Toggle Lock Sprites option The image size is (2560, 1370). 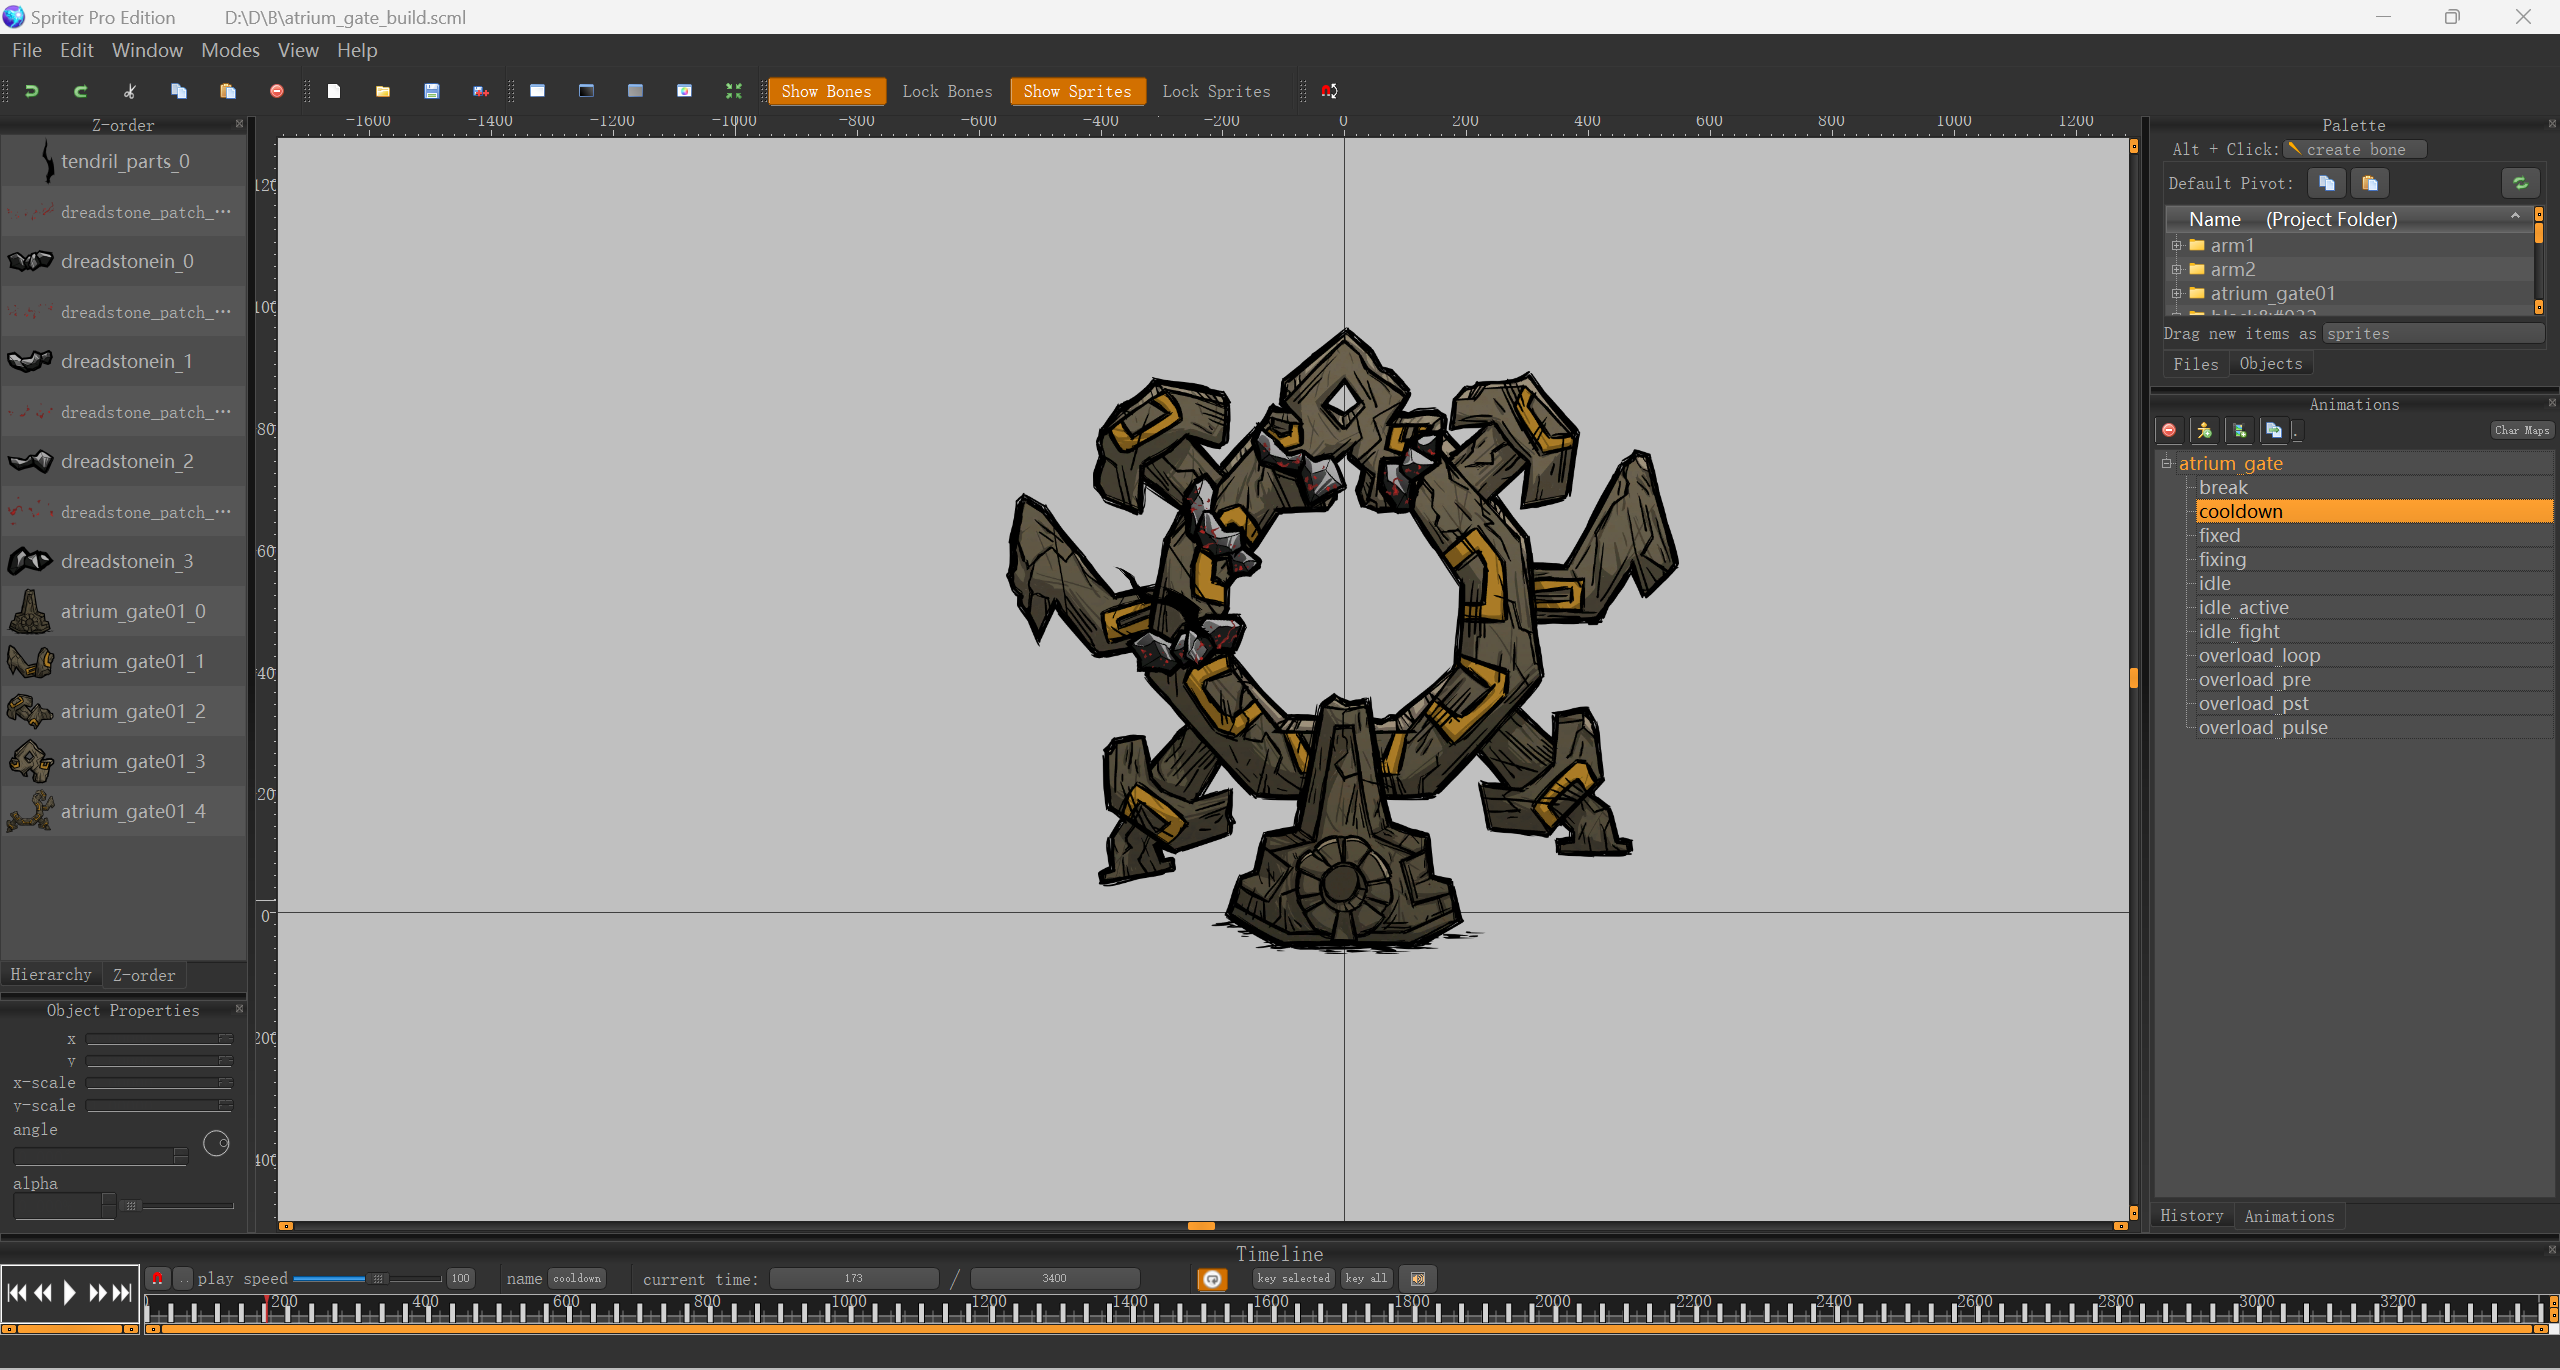point(1216,91)
